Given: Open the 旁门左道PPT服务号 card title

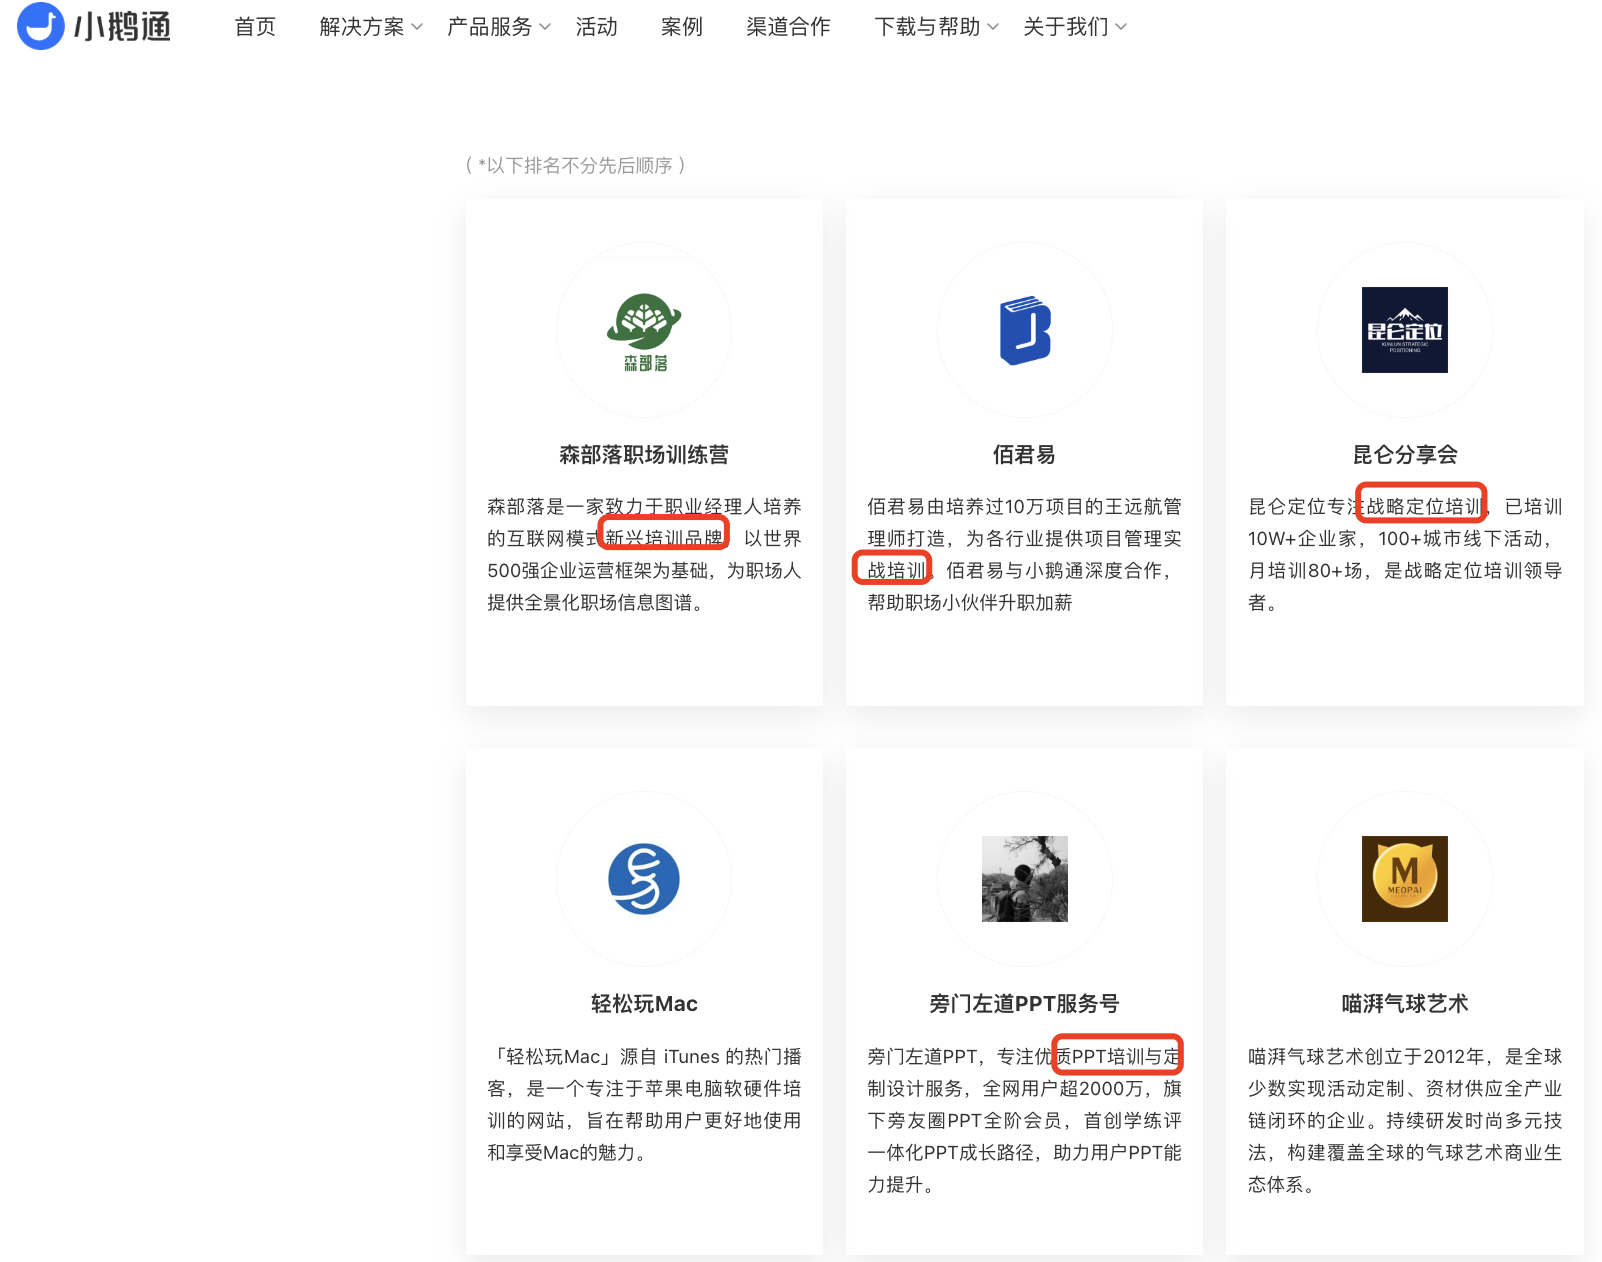Looking at the screenshot, I should [x=1024, y=1004].
